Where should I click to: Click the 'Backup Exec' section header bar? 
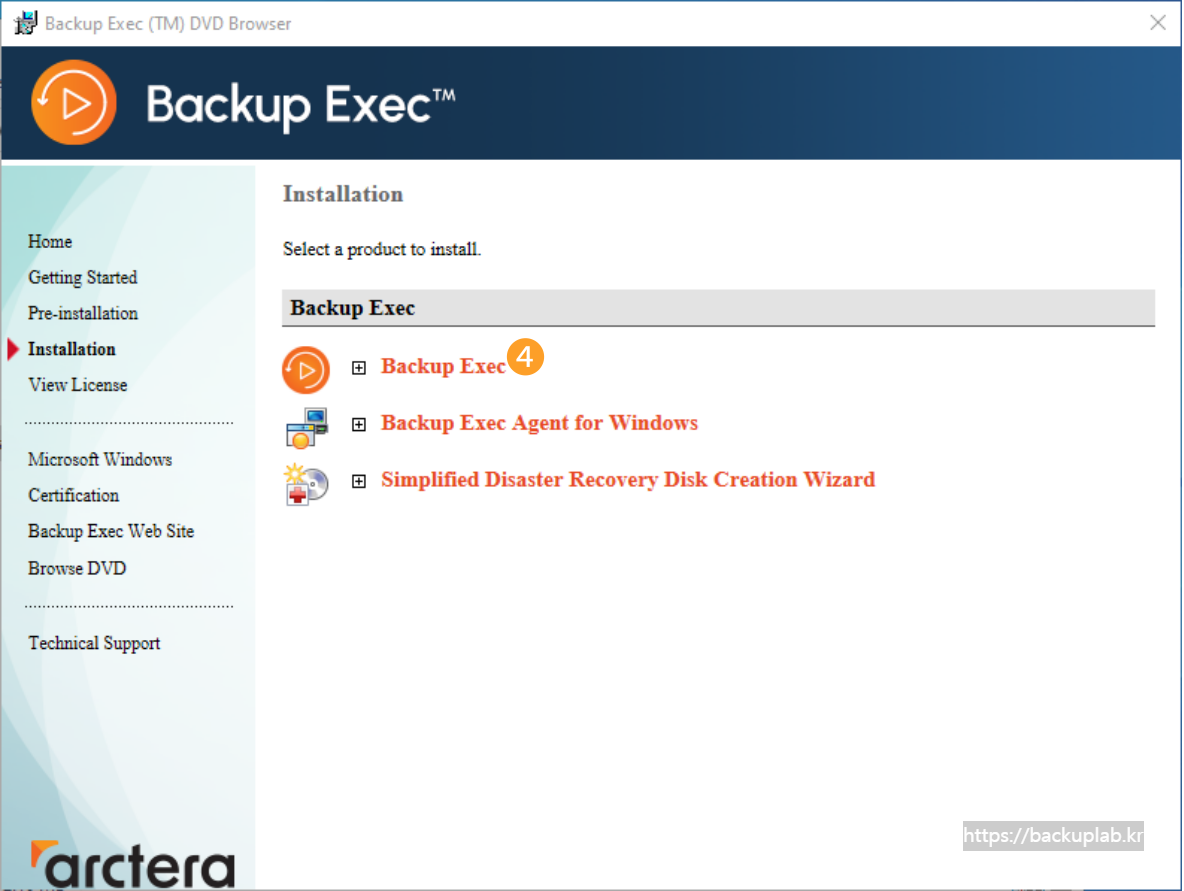tap(718, 308)
